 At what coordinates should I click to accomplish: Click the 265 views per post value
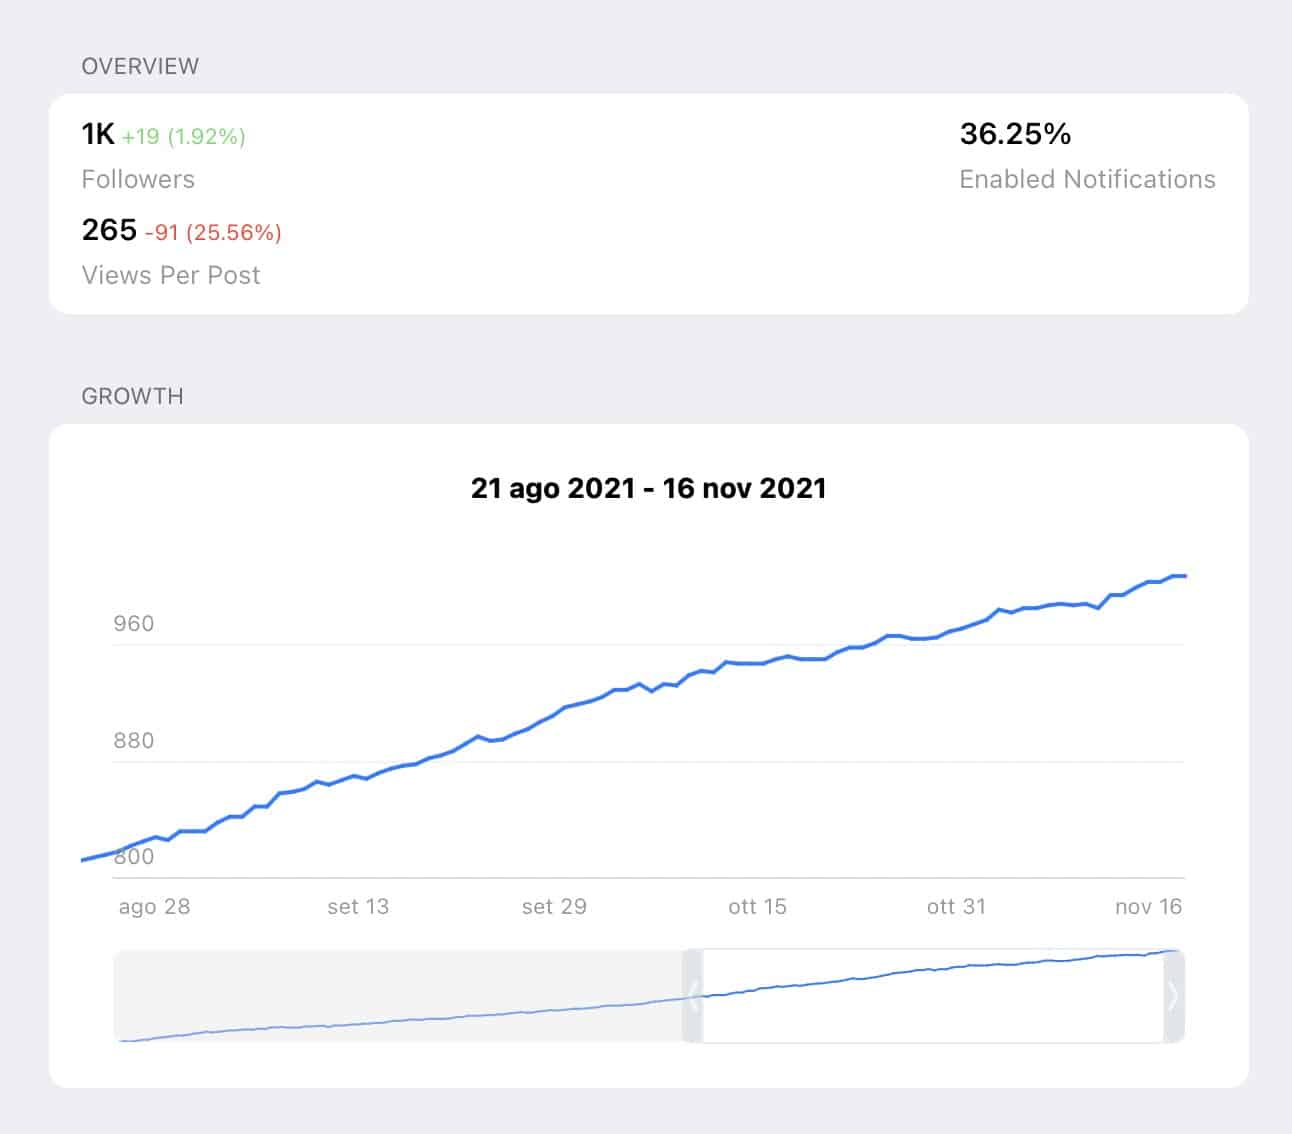point(109,230)
